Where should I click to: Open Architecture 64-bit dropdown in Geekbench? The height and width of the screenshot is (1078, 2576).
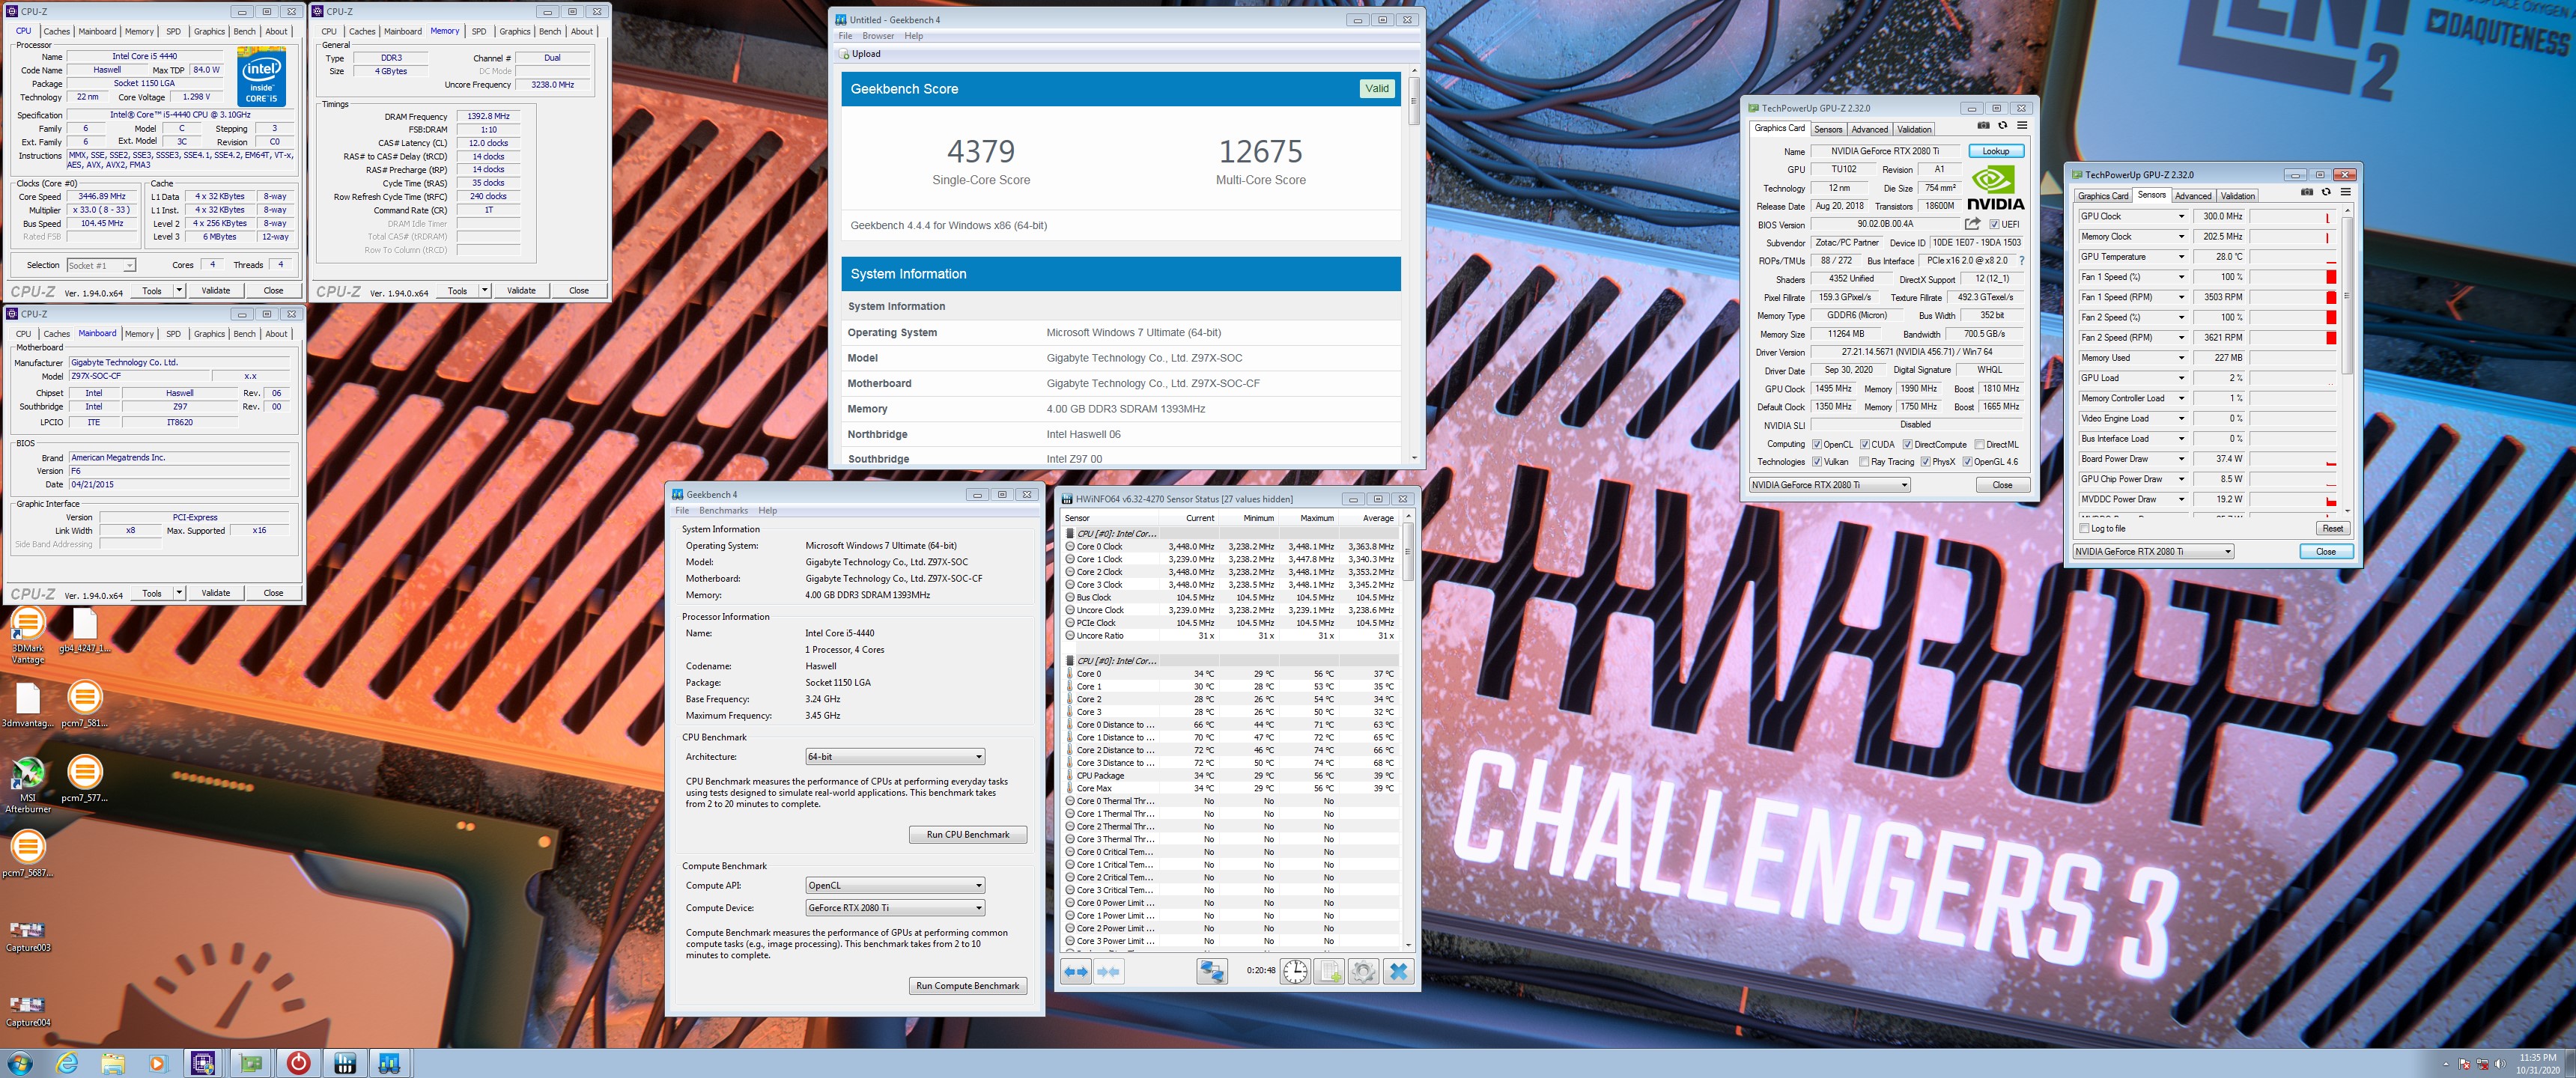point(895,757)
